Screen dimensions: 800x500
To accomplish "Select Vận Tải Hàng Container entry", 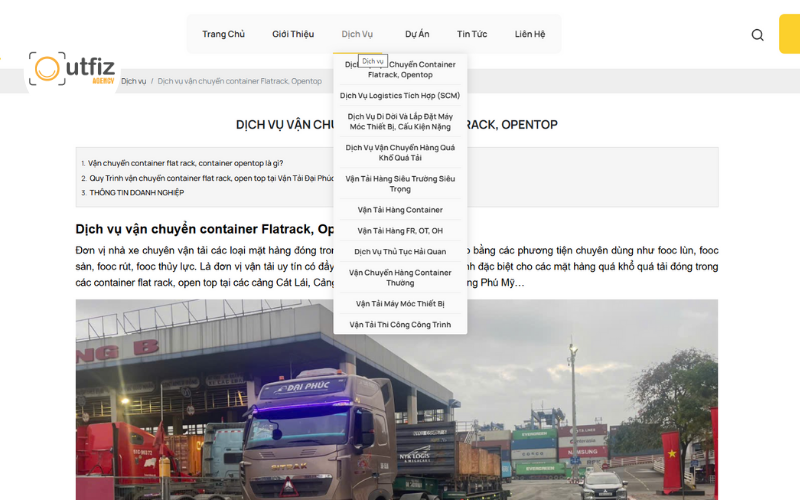I will (400, 210).
